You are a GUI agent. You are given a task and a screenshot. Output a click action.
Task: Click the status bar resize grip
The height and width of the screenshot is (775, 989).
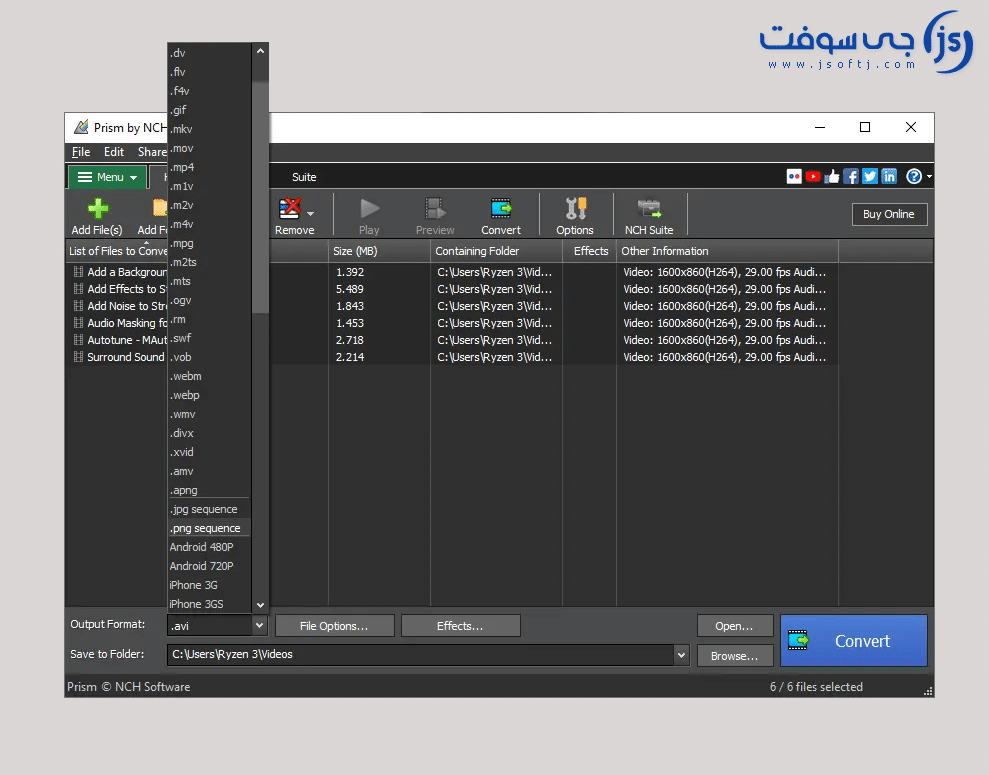click(x=928, y=691)
